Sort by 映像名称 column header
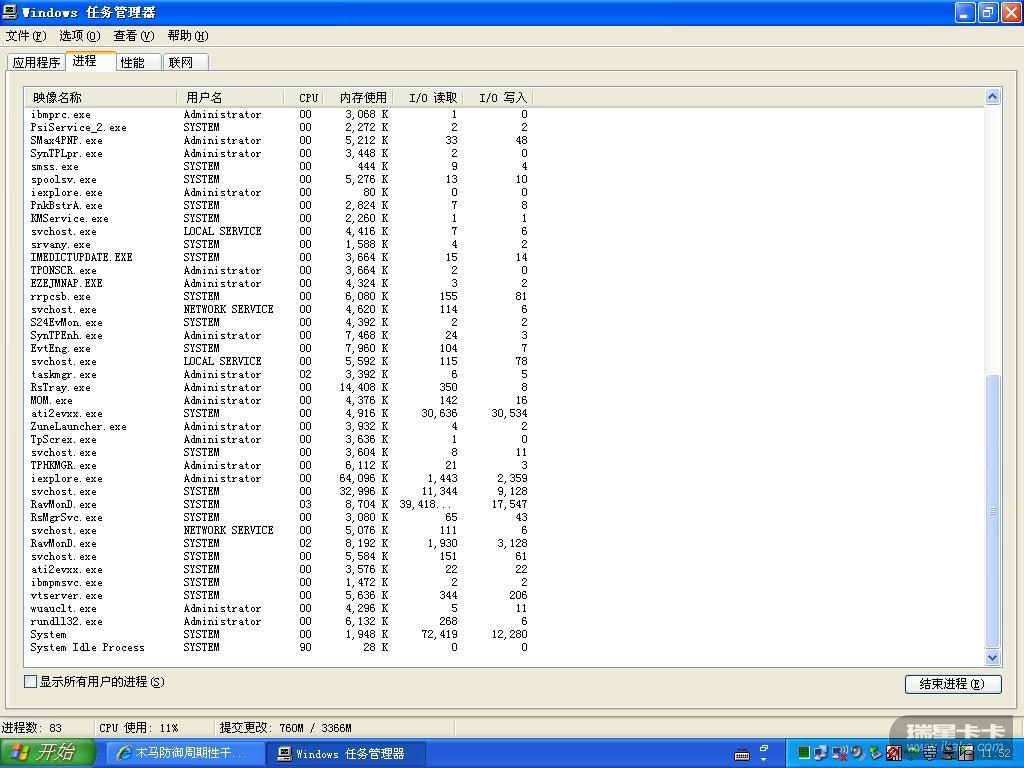The image size is (1024, 768). (100, 98)
